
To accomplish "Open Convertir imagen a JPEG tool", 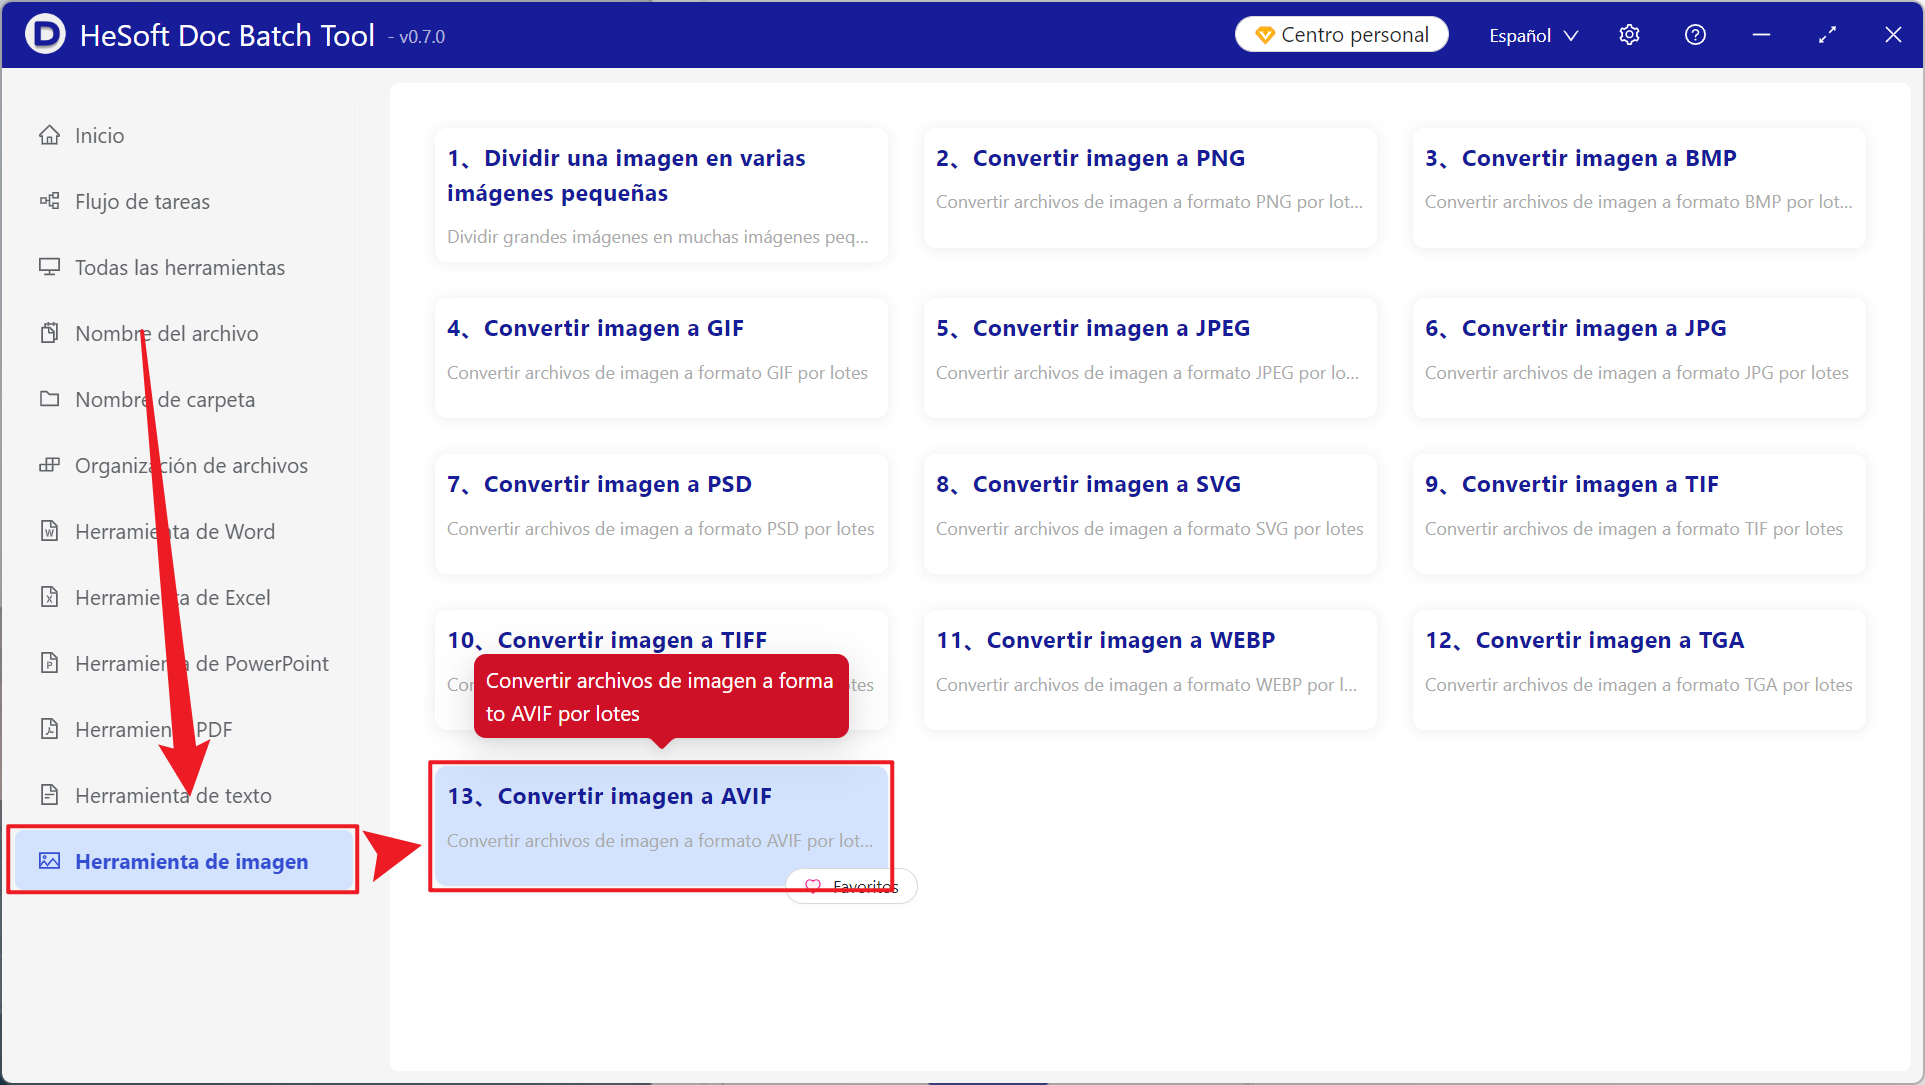I will point(1150,357).
